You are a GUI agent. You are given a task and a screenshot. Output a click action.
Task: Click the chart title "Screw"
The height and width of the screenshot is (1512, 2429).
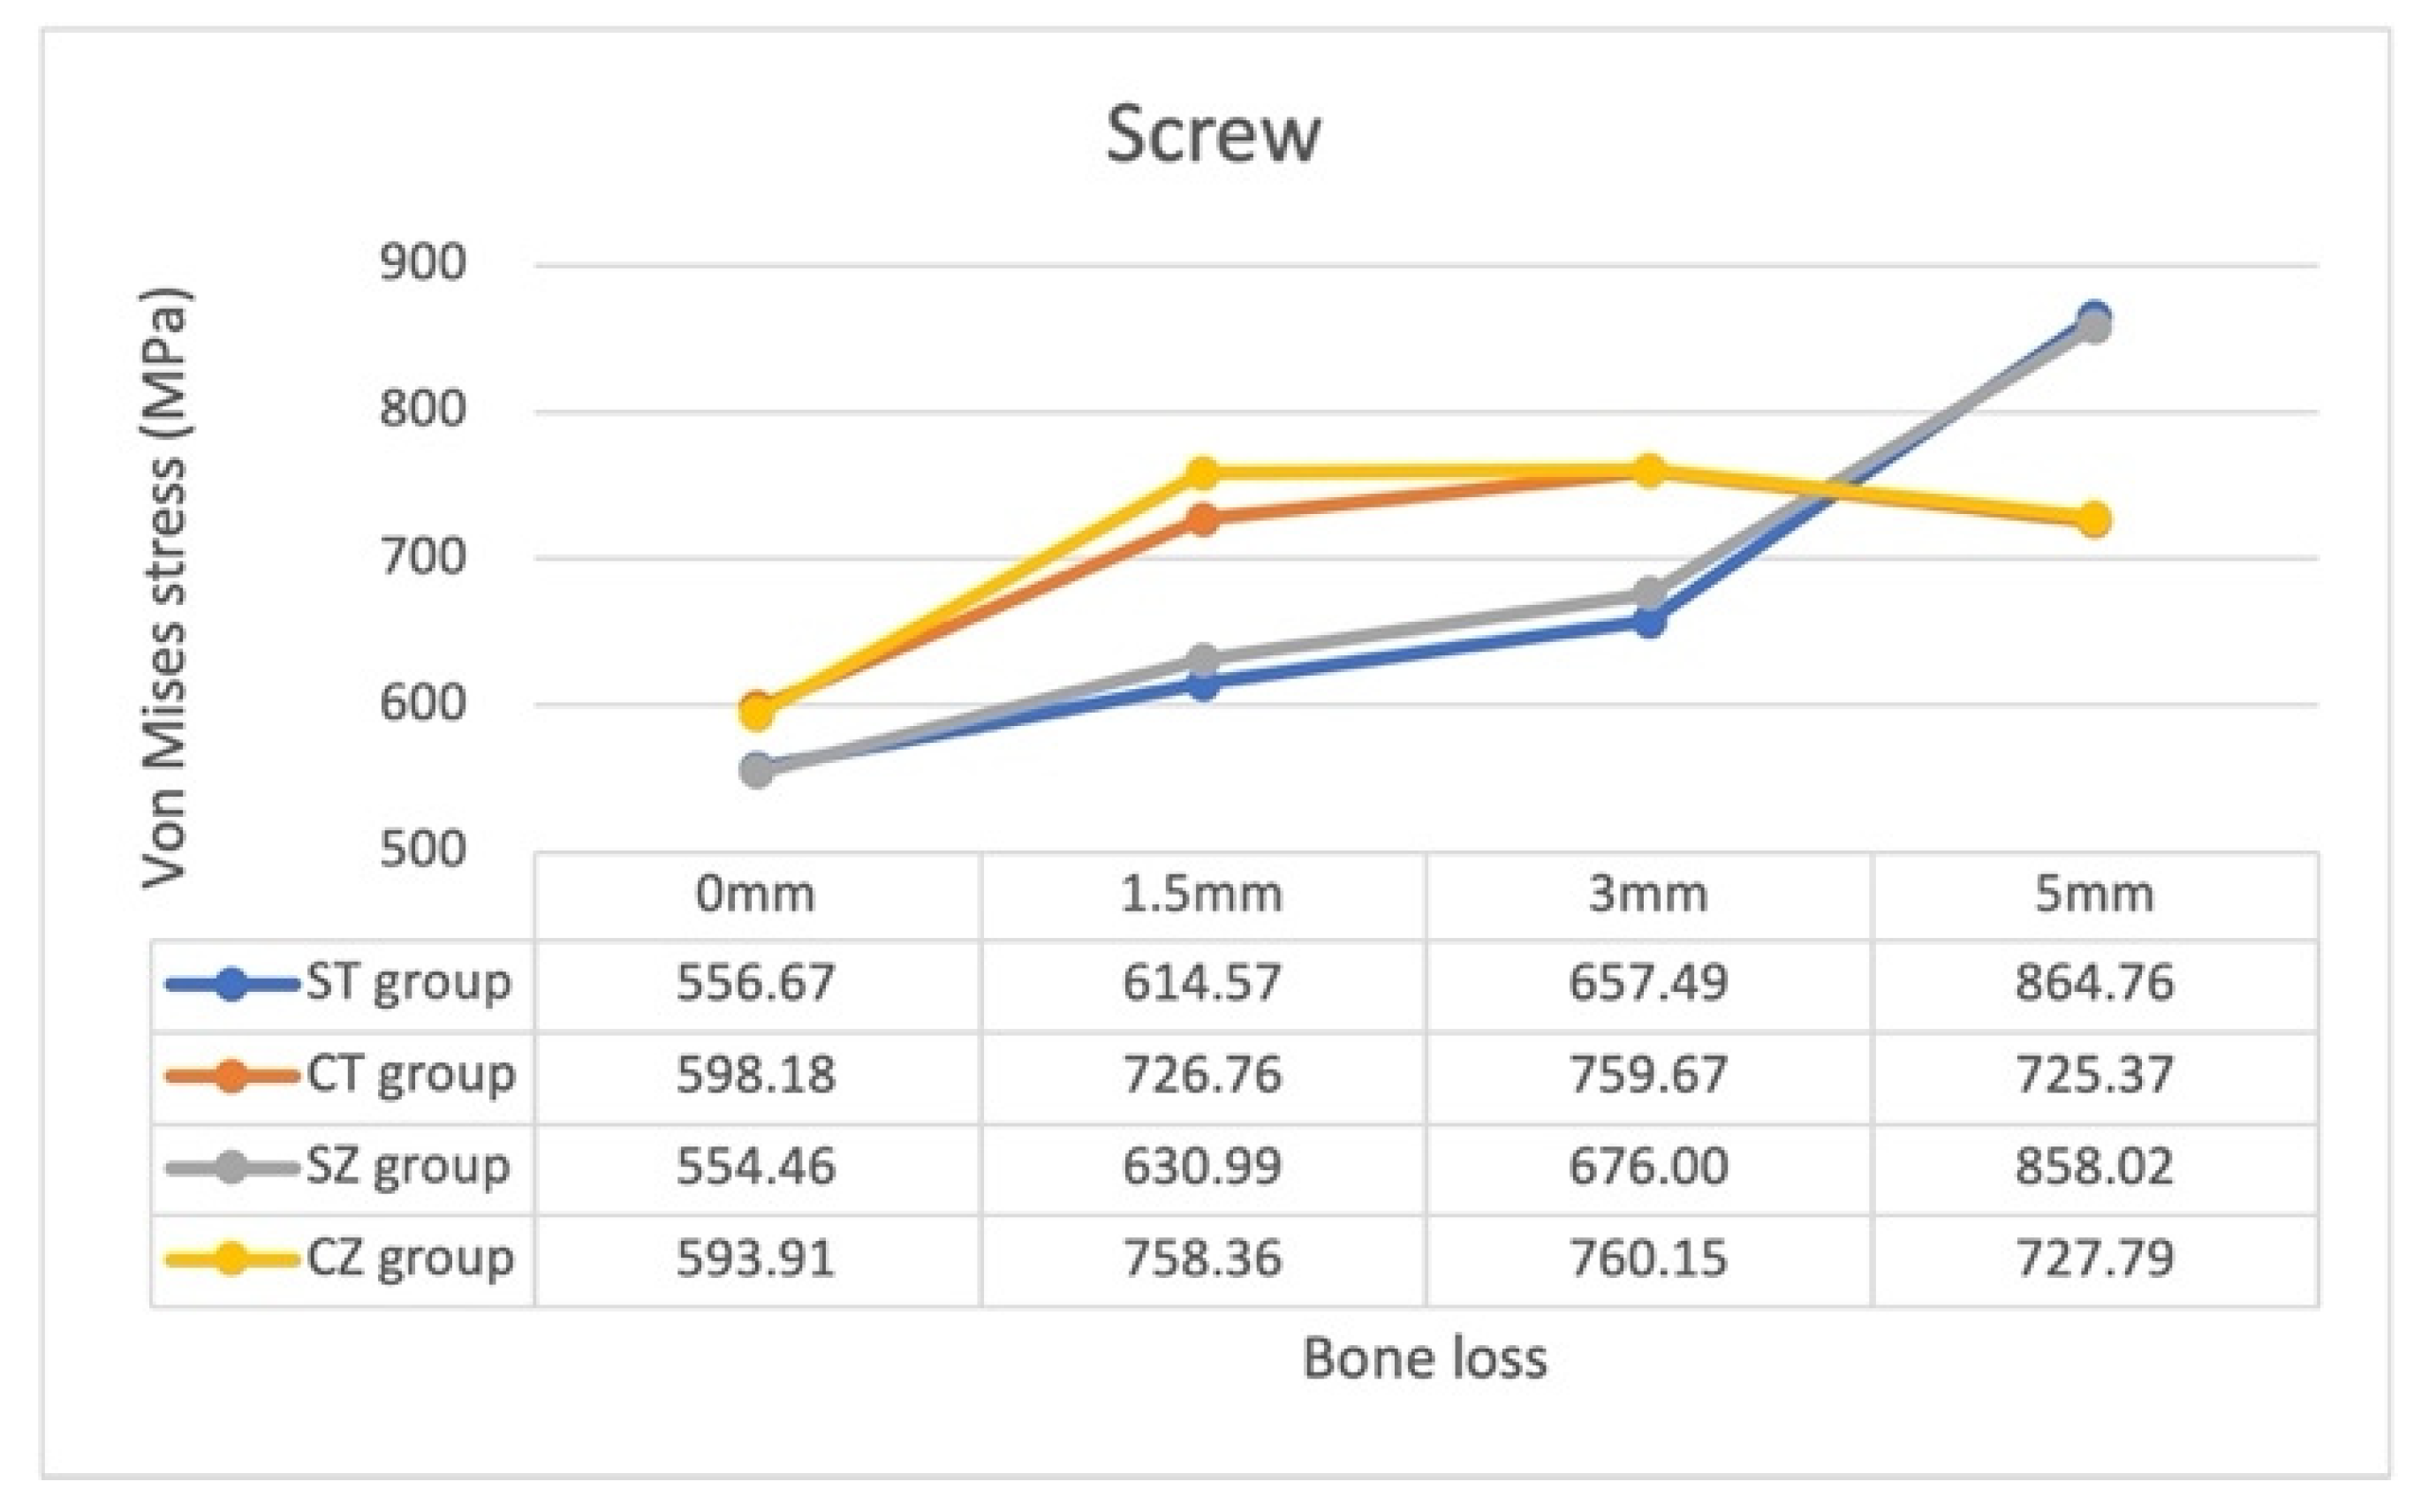click(x=1213, y=134)
